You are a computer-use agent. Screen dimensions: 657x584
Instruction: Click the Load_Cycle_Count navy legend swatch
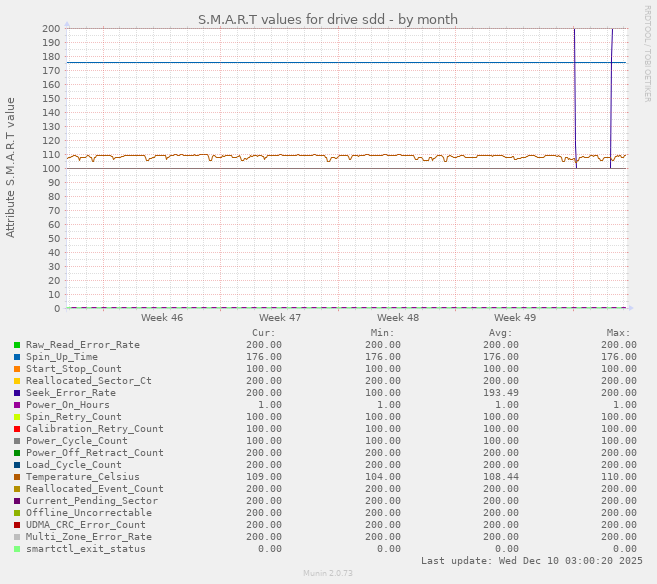tap(17, 465)
